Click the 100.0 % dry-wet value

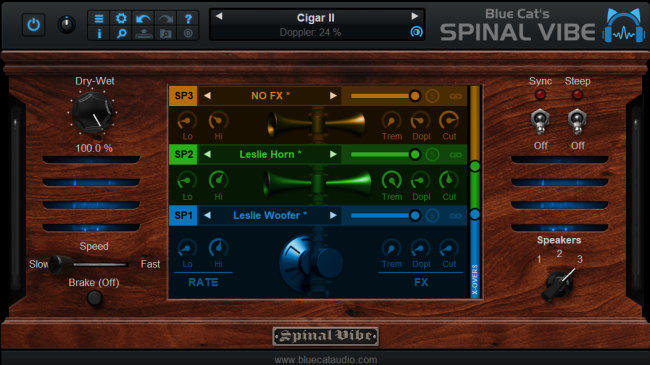[94, 148]
